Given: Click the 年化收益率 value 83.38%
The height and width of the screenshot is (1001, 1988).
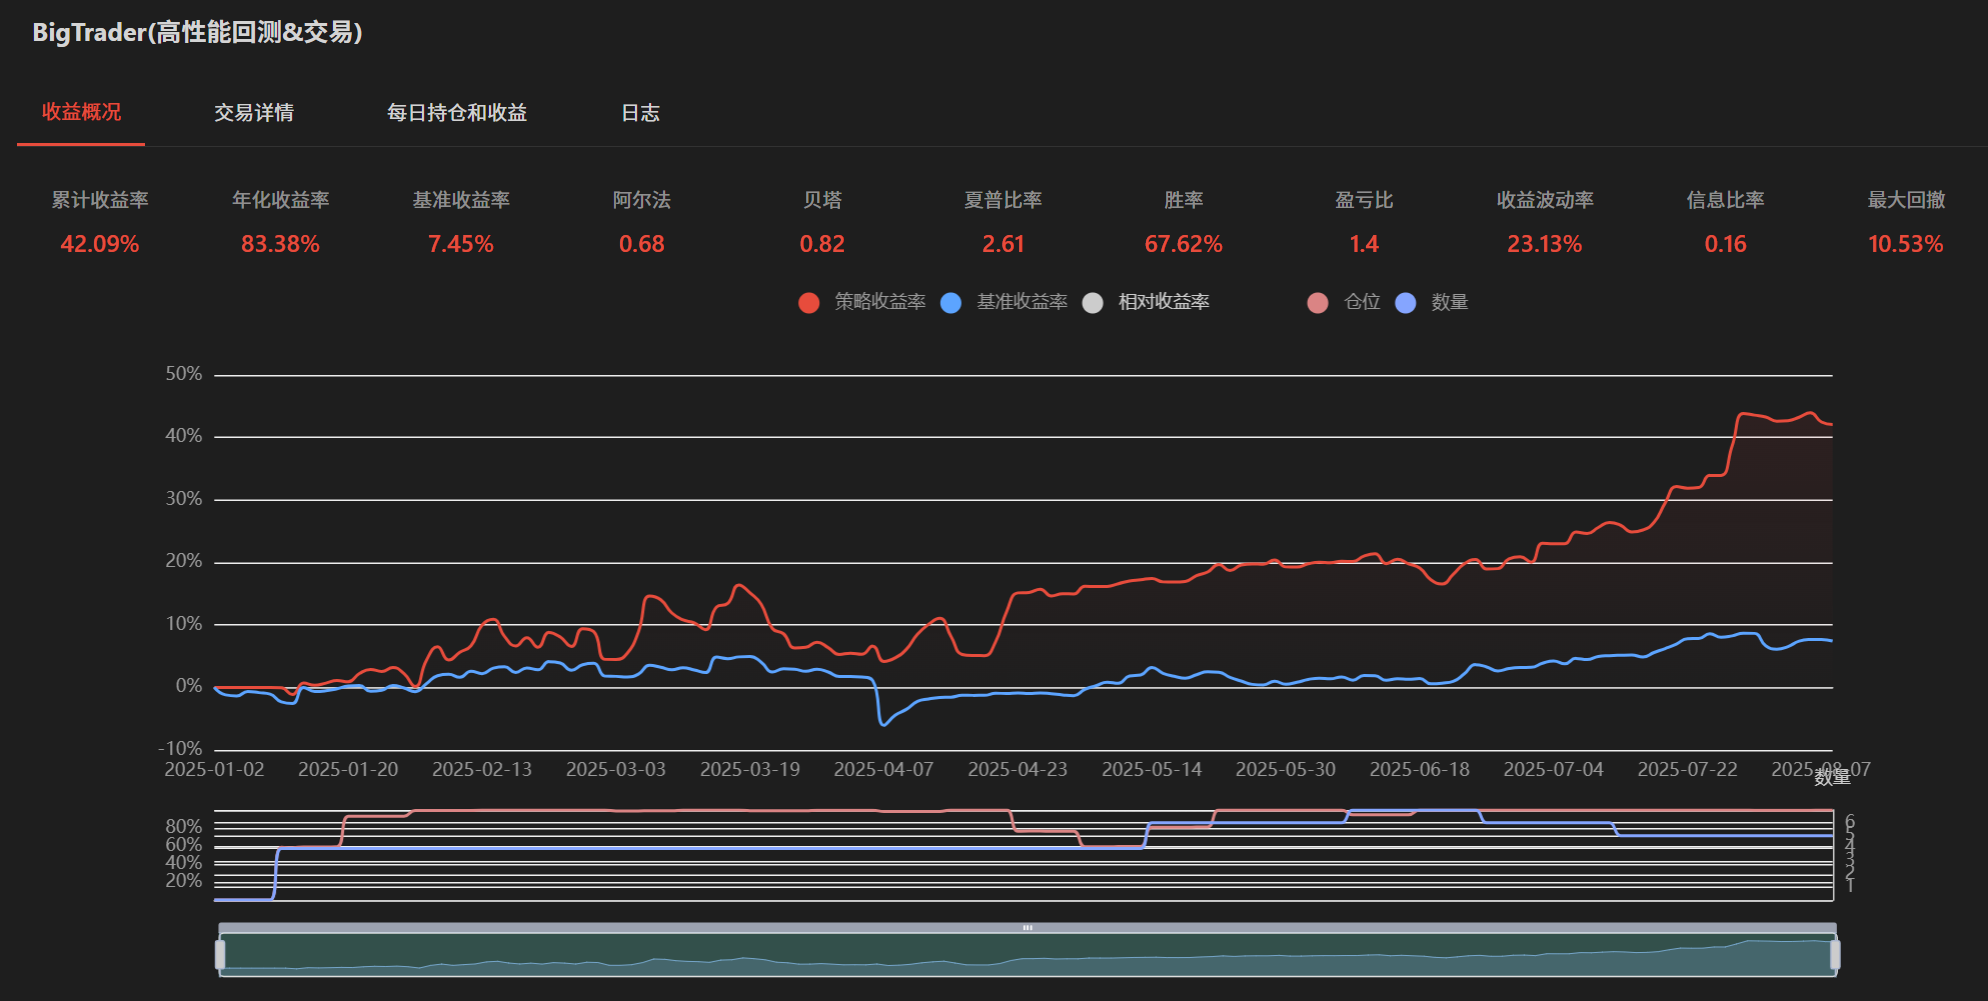Looking at the screenshot, I should 280,244.
